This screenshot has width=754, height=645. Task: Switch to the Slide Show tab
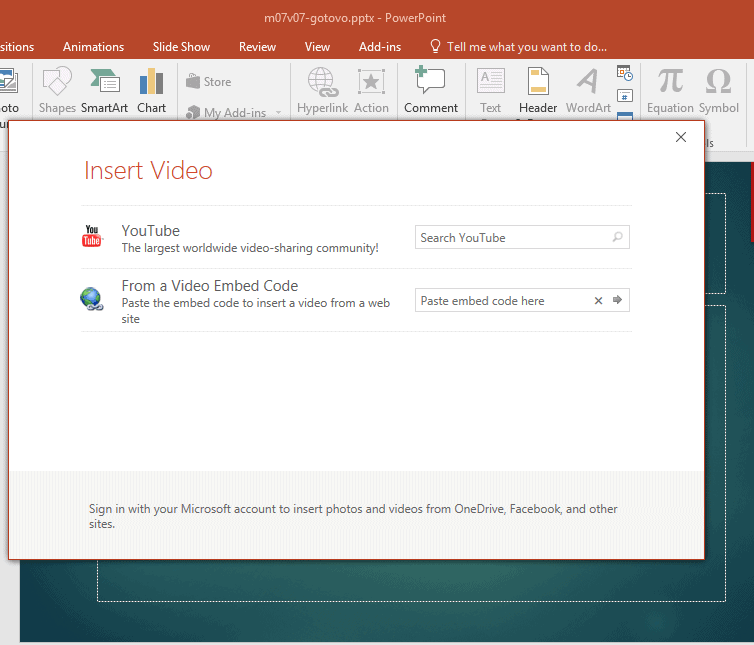pyautogui.click(x=181, y=47)
